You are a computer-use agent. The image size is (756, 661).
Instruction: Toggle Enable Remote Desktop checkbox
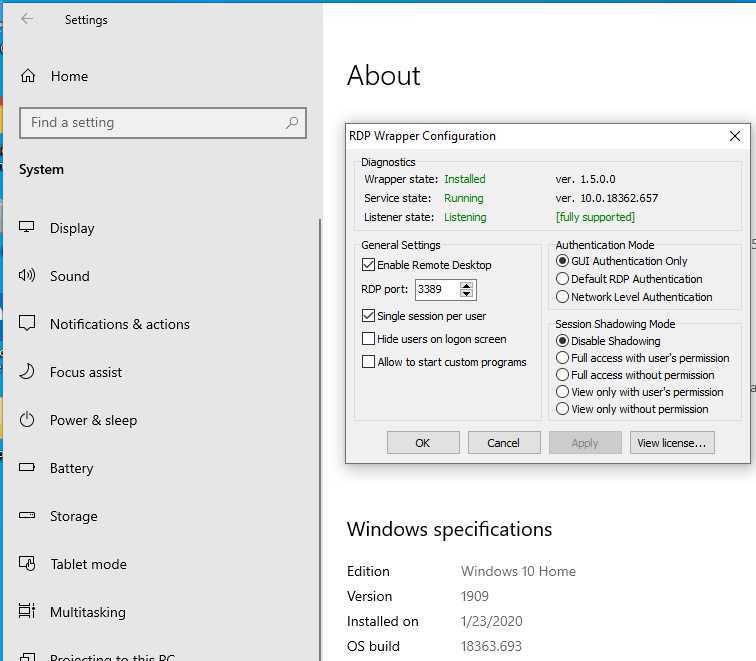pos(368,265)
